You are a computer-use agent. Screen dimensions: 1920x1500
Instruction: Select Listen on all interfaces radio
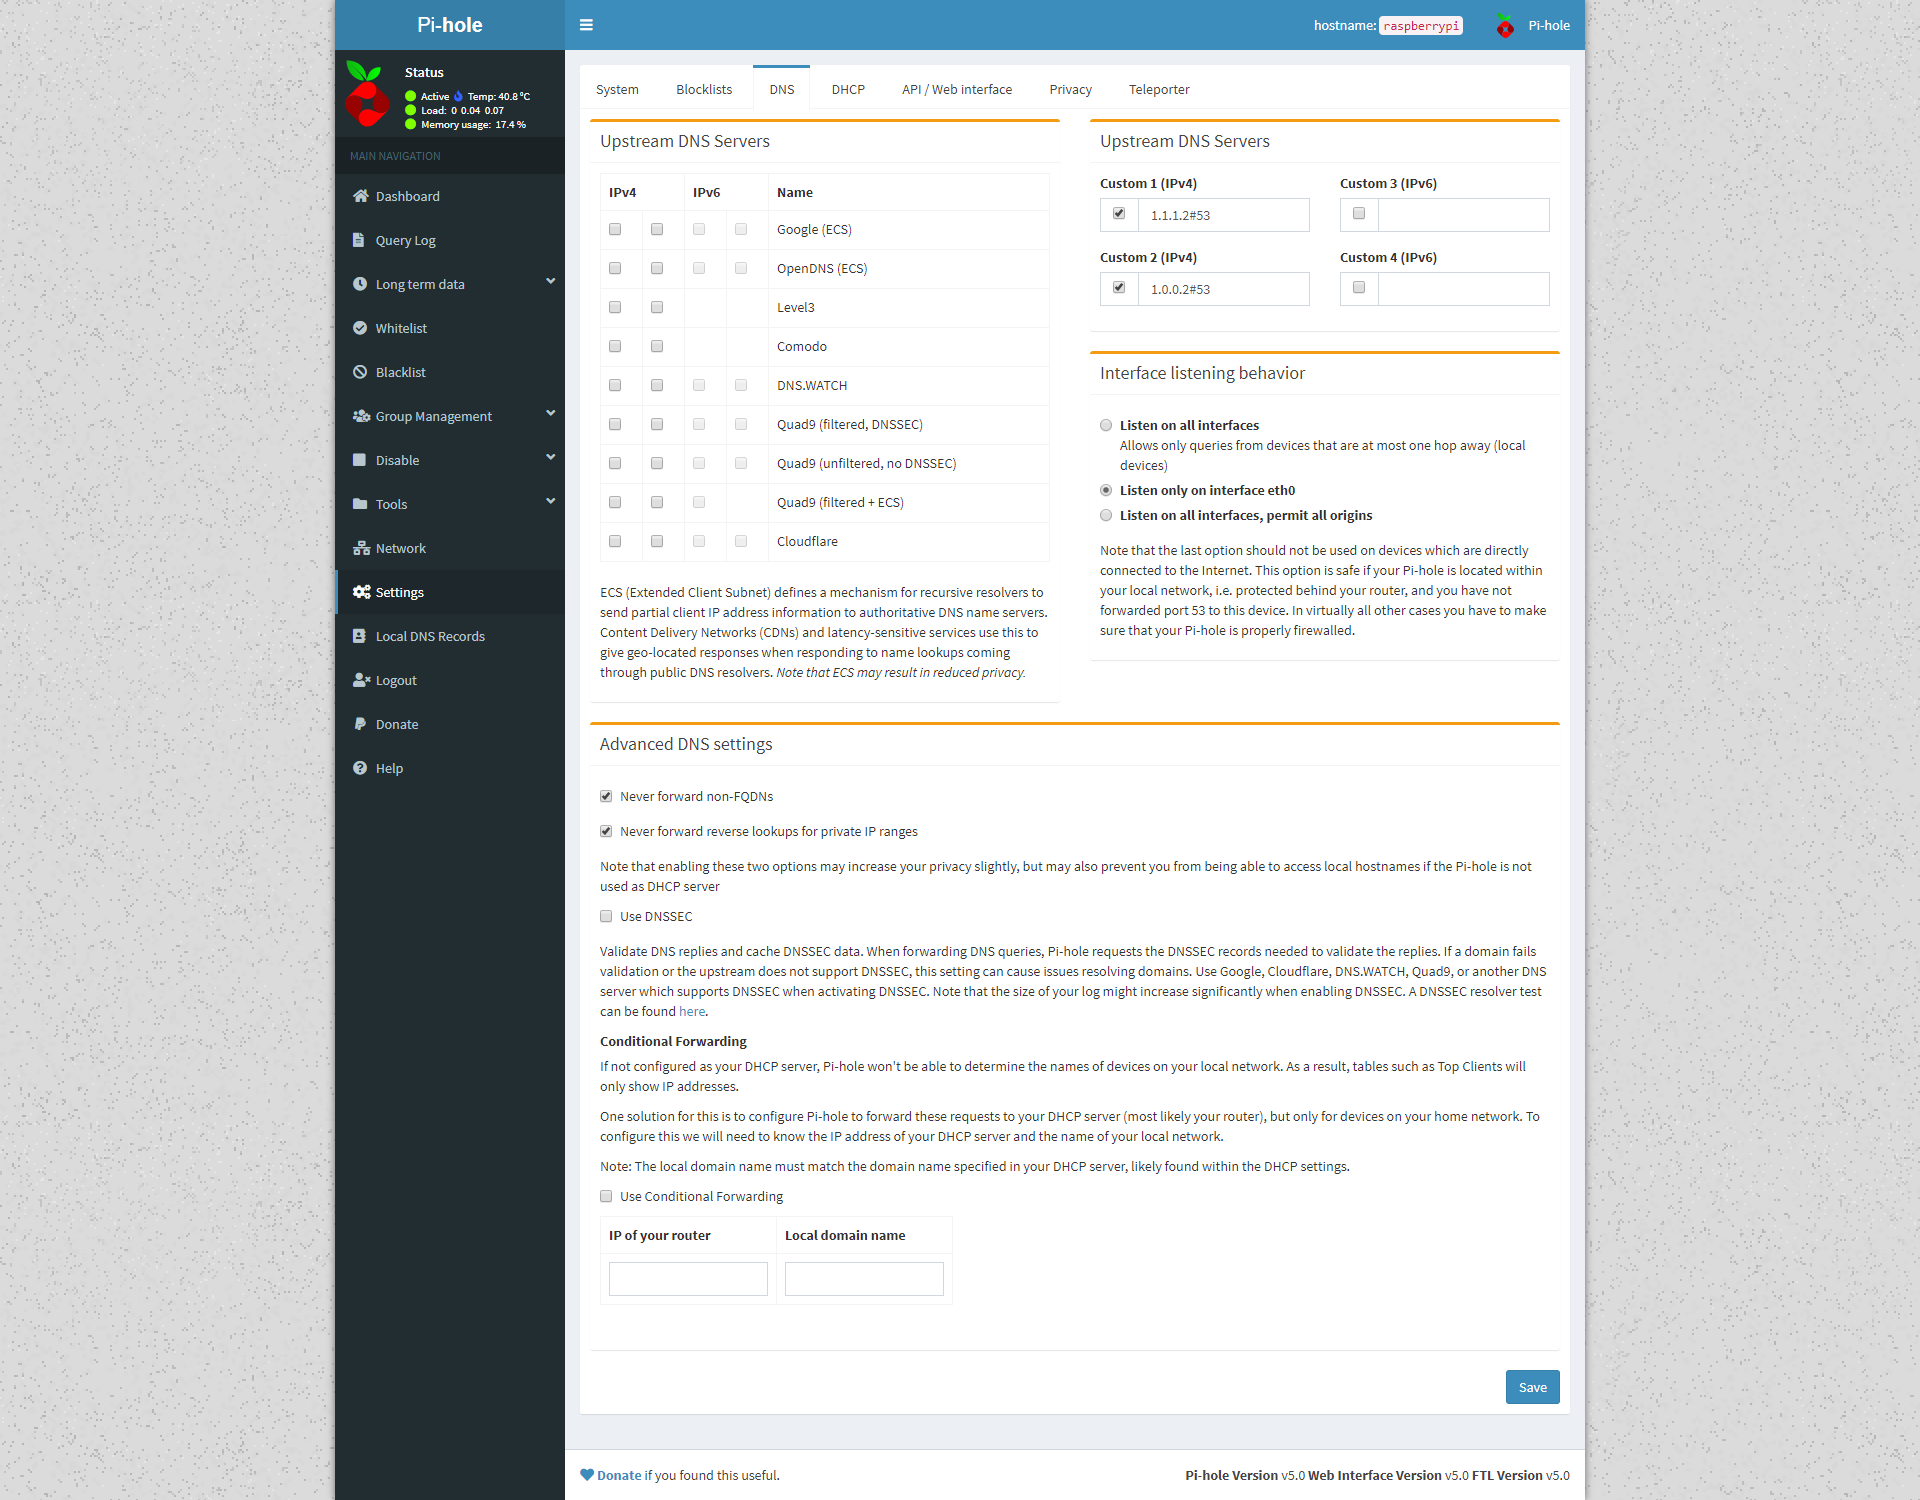click(x=1106, y=425)
